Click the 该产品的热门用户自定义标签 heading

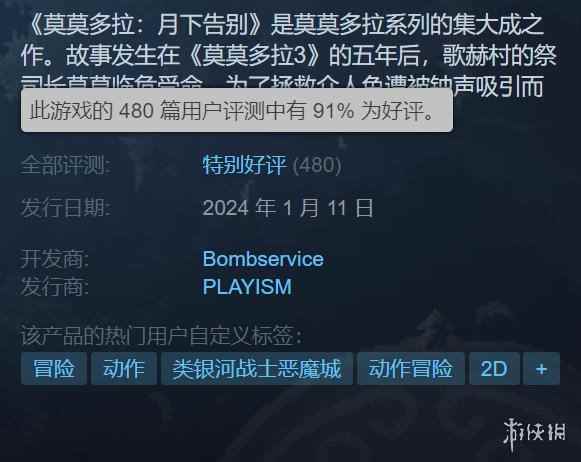pyautogui.click(x=162, y=336)
